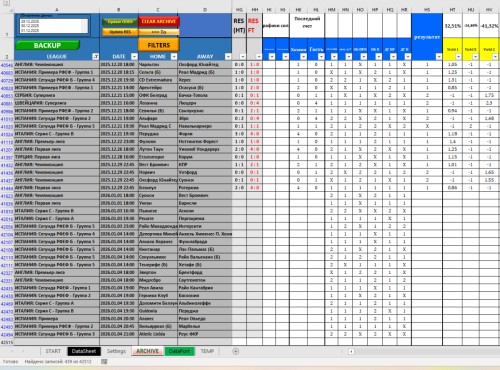Click the RES (HT) header cell
This screenshot has width=500, height=370.
239,26
